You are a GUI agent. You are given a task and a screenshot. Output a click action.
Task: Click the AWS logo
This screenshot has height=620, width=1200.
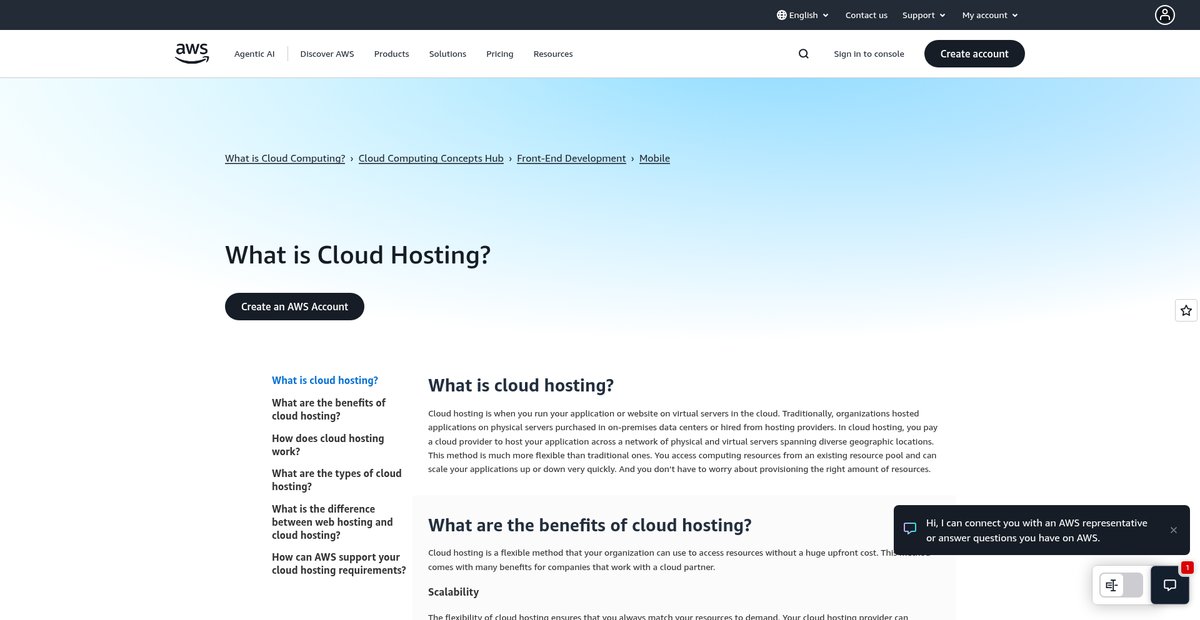(x=192, y=54)
